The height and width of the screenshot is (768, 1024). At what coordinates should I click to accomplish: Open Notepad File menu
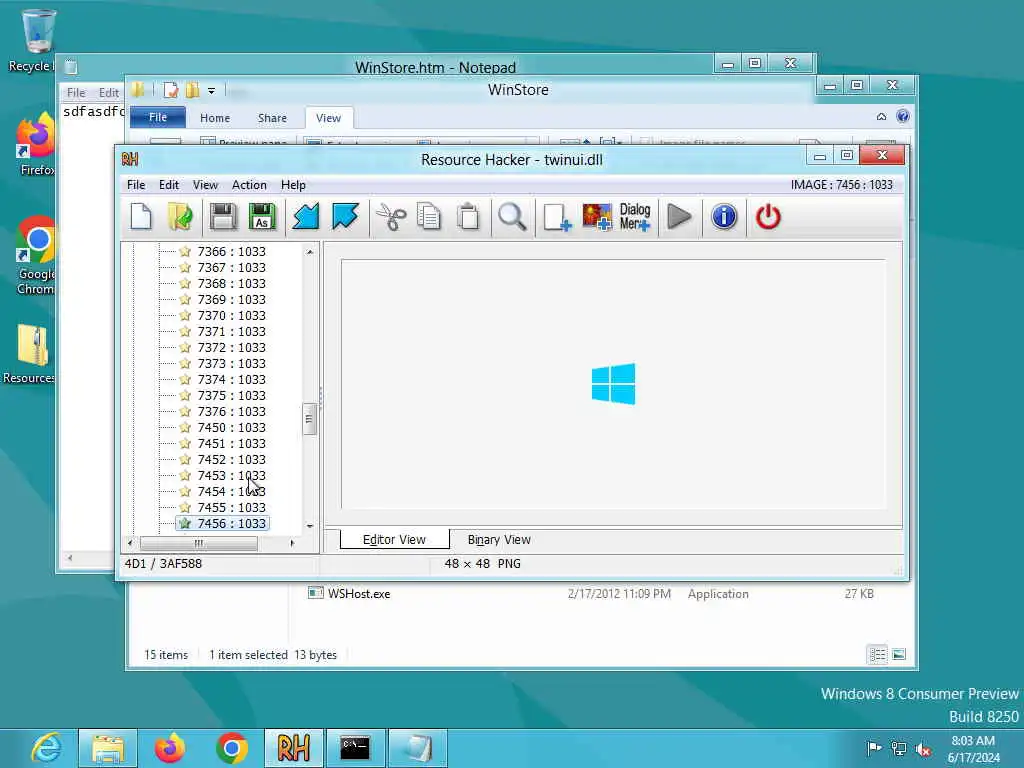coord(76,93)
